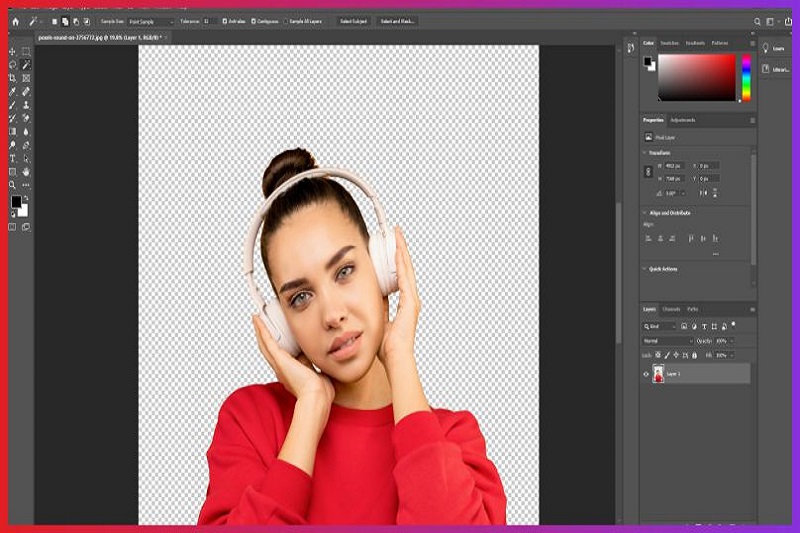Screen dimensions: 800x533
Task: Switch to the Adjustments tab
Action: coord(683,120)
